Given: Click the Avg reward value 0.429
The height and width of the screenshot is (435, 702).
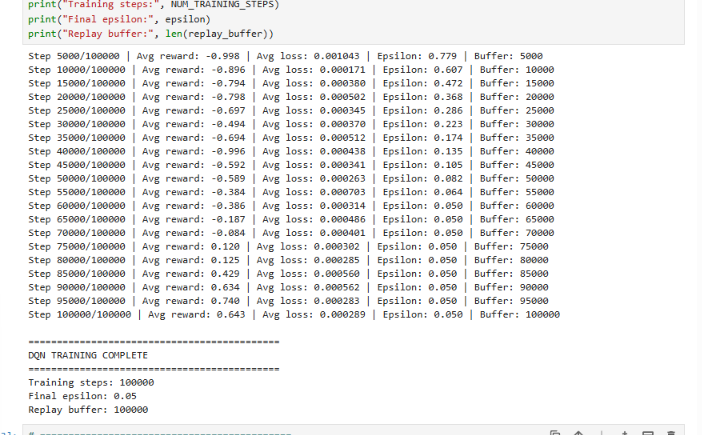Looking at the screenshot, I should (x=225, y=274).
